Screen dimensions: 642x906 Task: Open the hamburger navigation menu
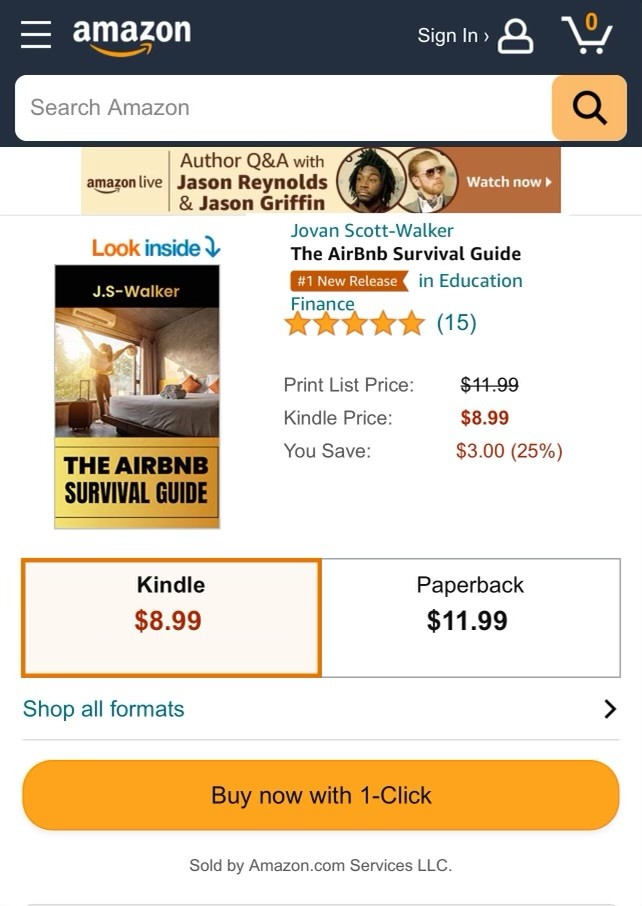36,35
